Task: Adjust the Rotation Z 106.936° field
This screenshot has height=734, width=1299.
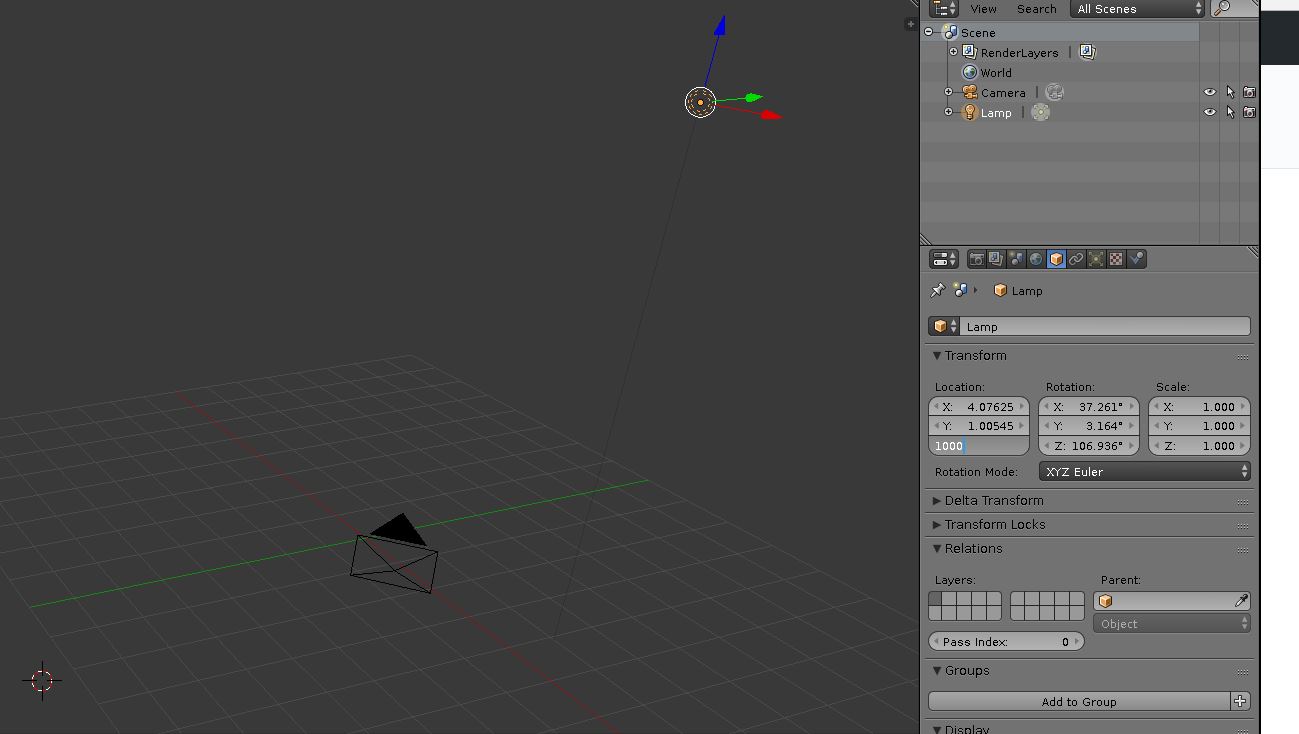Action: click(x=1089, y=446)
